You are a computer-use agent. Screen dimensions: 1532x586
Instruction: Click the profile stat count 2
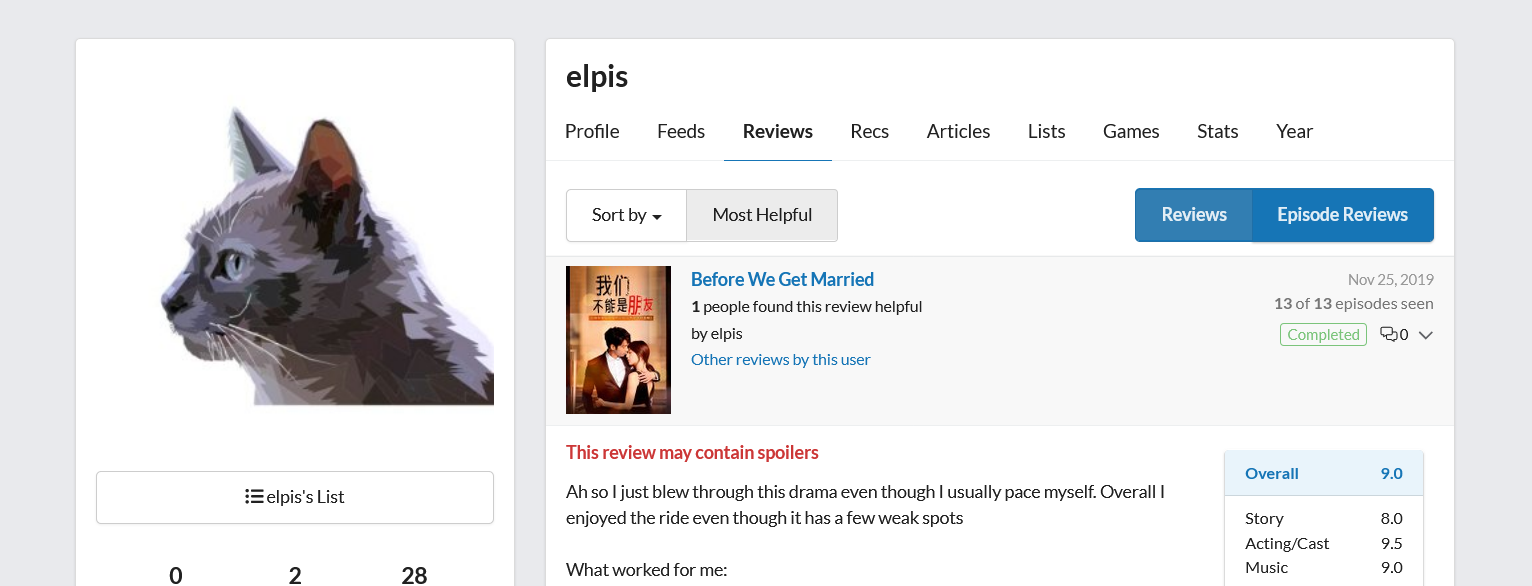pos(295,575)
